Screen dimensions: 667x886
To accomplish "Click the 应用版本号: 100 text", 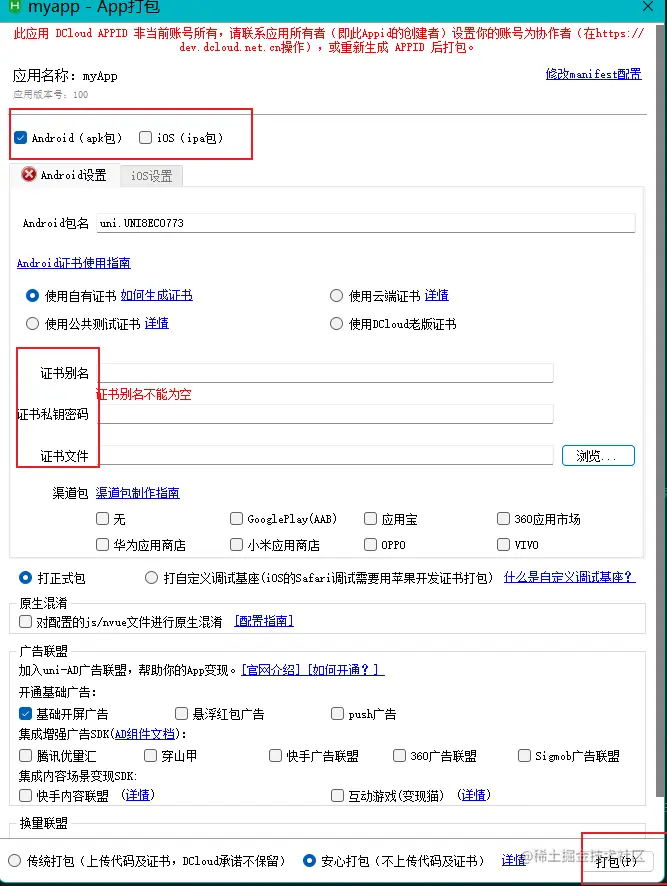I will [50, 94].
